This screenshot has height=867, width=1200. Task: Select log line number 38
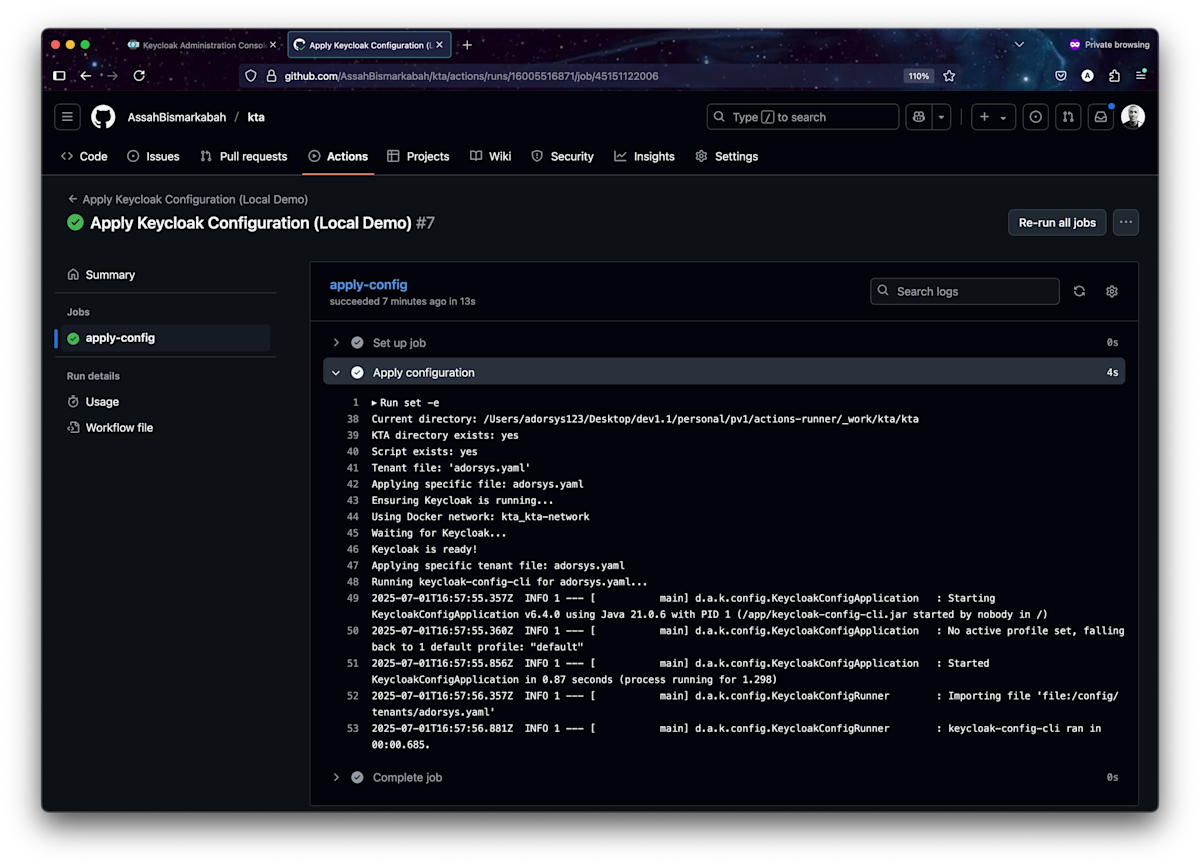tap(352, 419)
